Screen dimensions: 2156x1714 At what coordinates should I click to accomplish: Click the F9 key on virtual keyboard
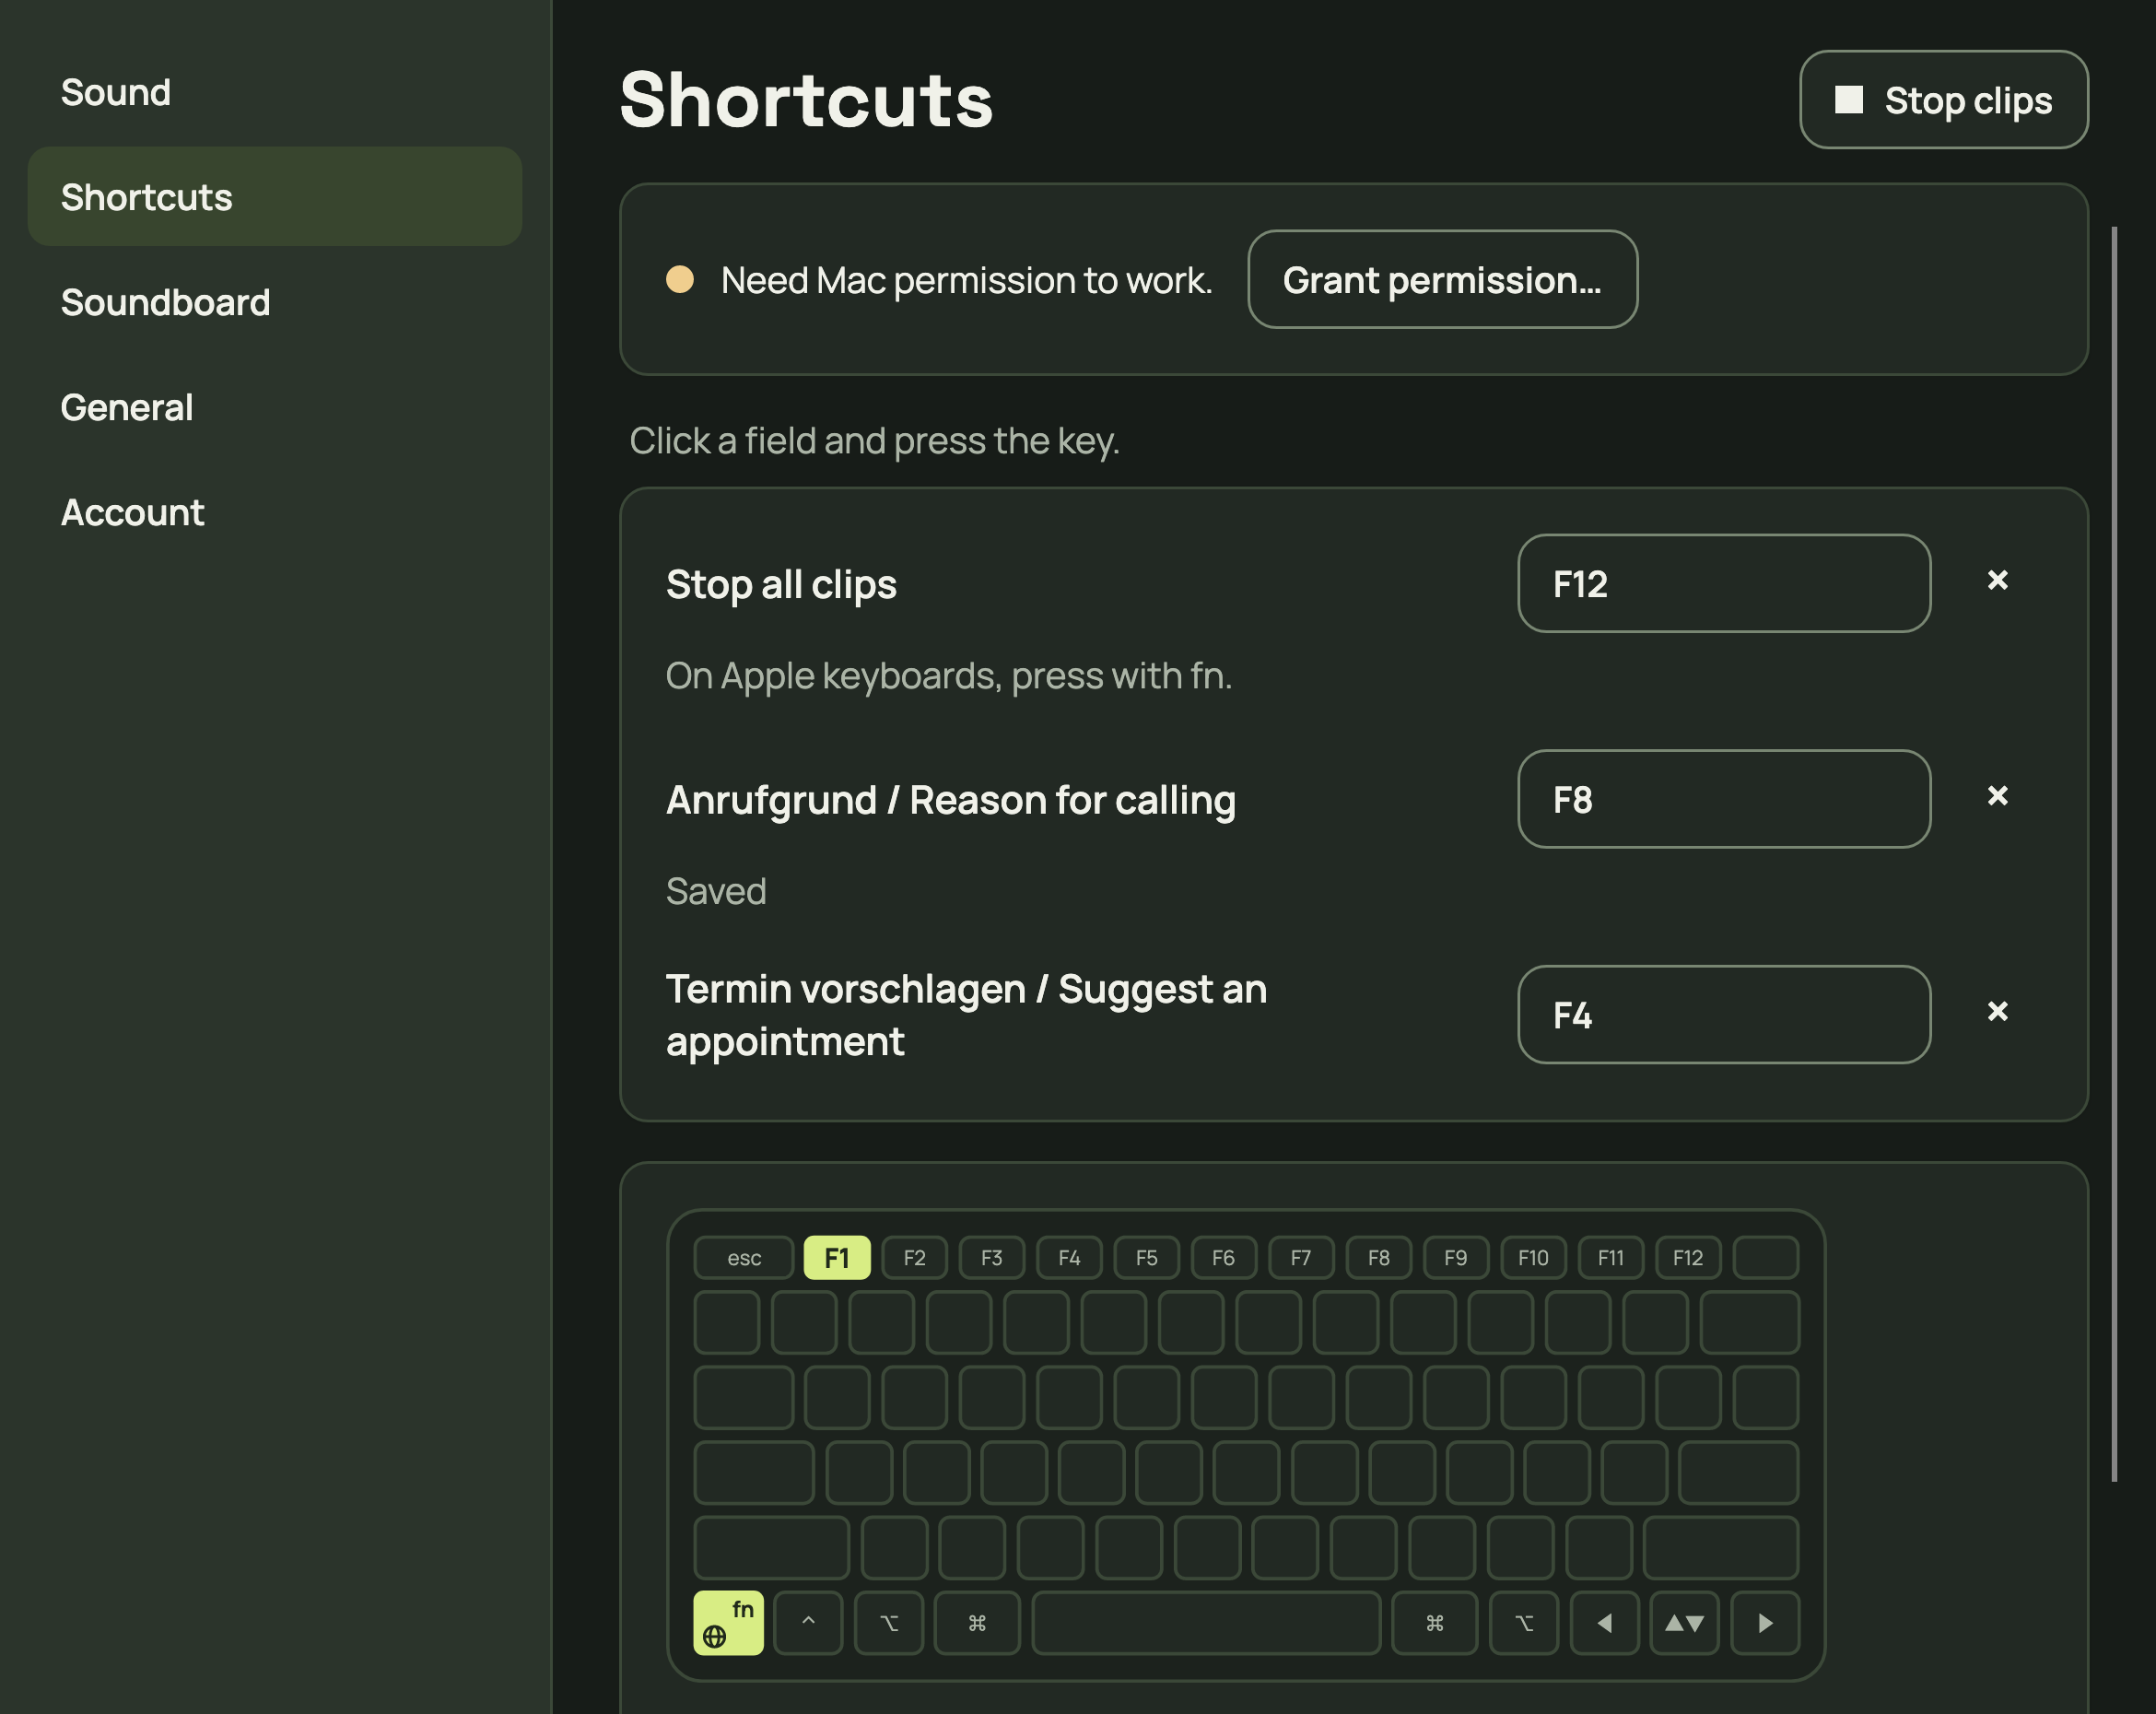1456,1258
